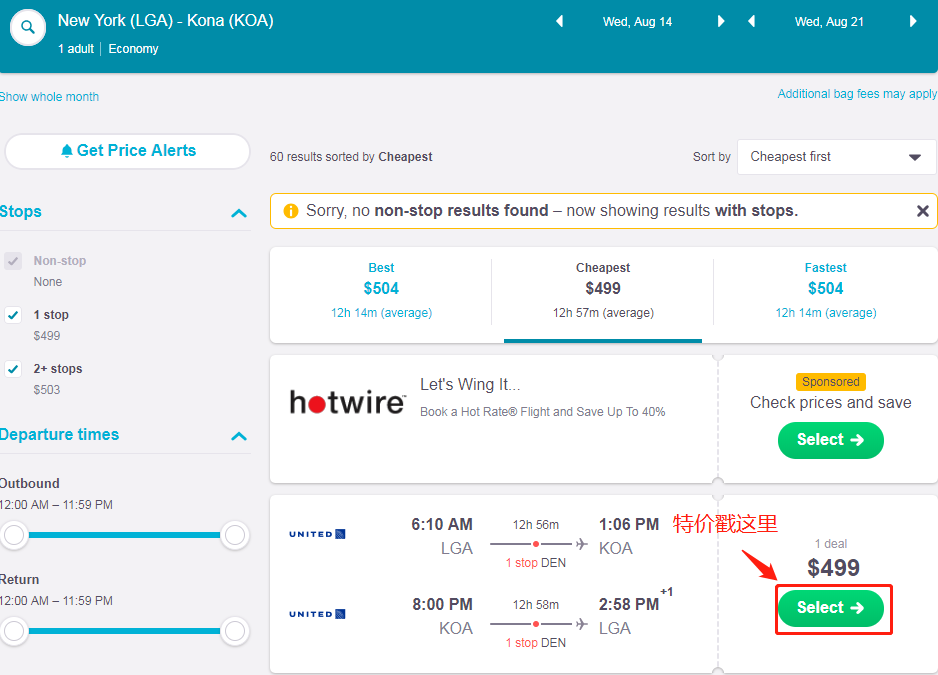This screenshot has height=675, width=938.
Task: Click United logo on KOA return flight
Action: click(317, 614)
